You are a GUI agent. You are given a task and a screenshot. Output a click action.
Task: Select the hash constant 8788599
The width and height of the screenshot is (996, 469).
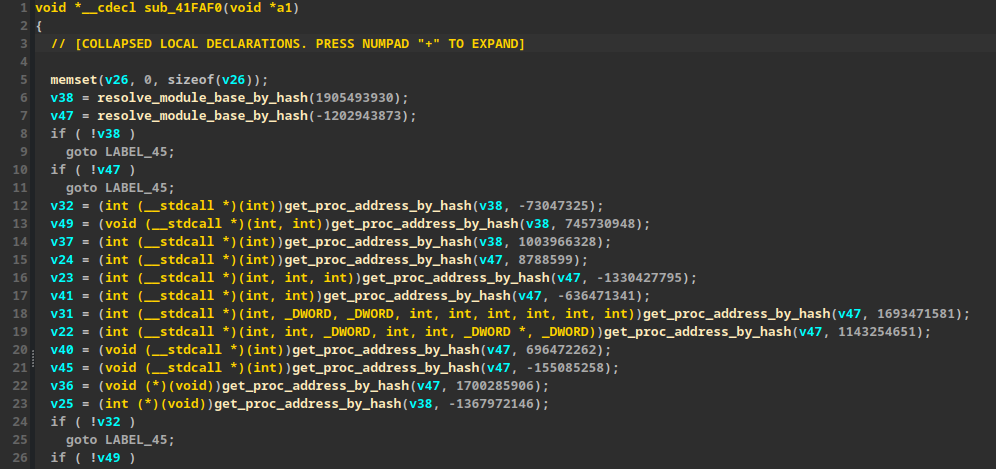click(x=545, y=260)
